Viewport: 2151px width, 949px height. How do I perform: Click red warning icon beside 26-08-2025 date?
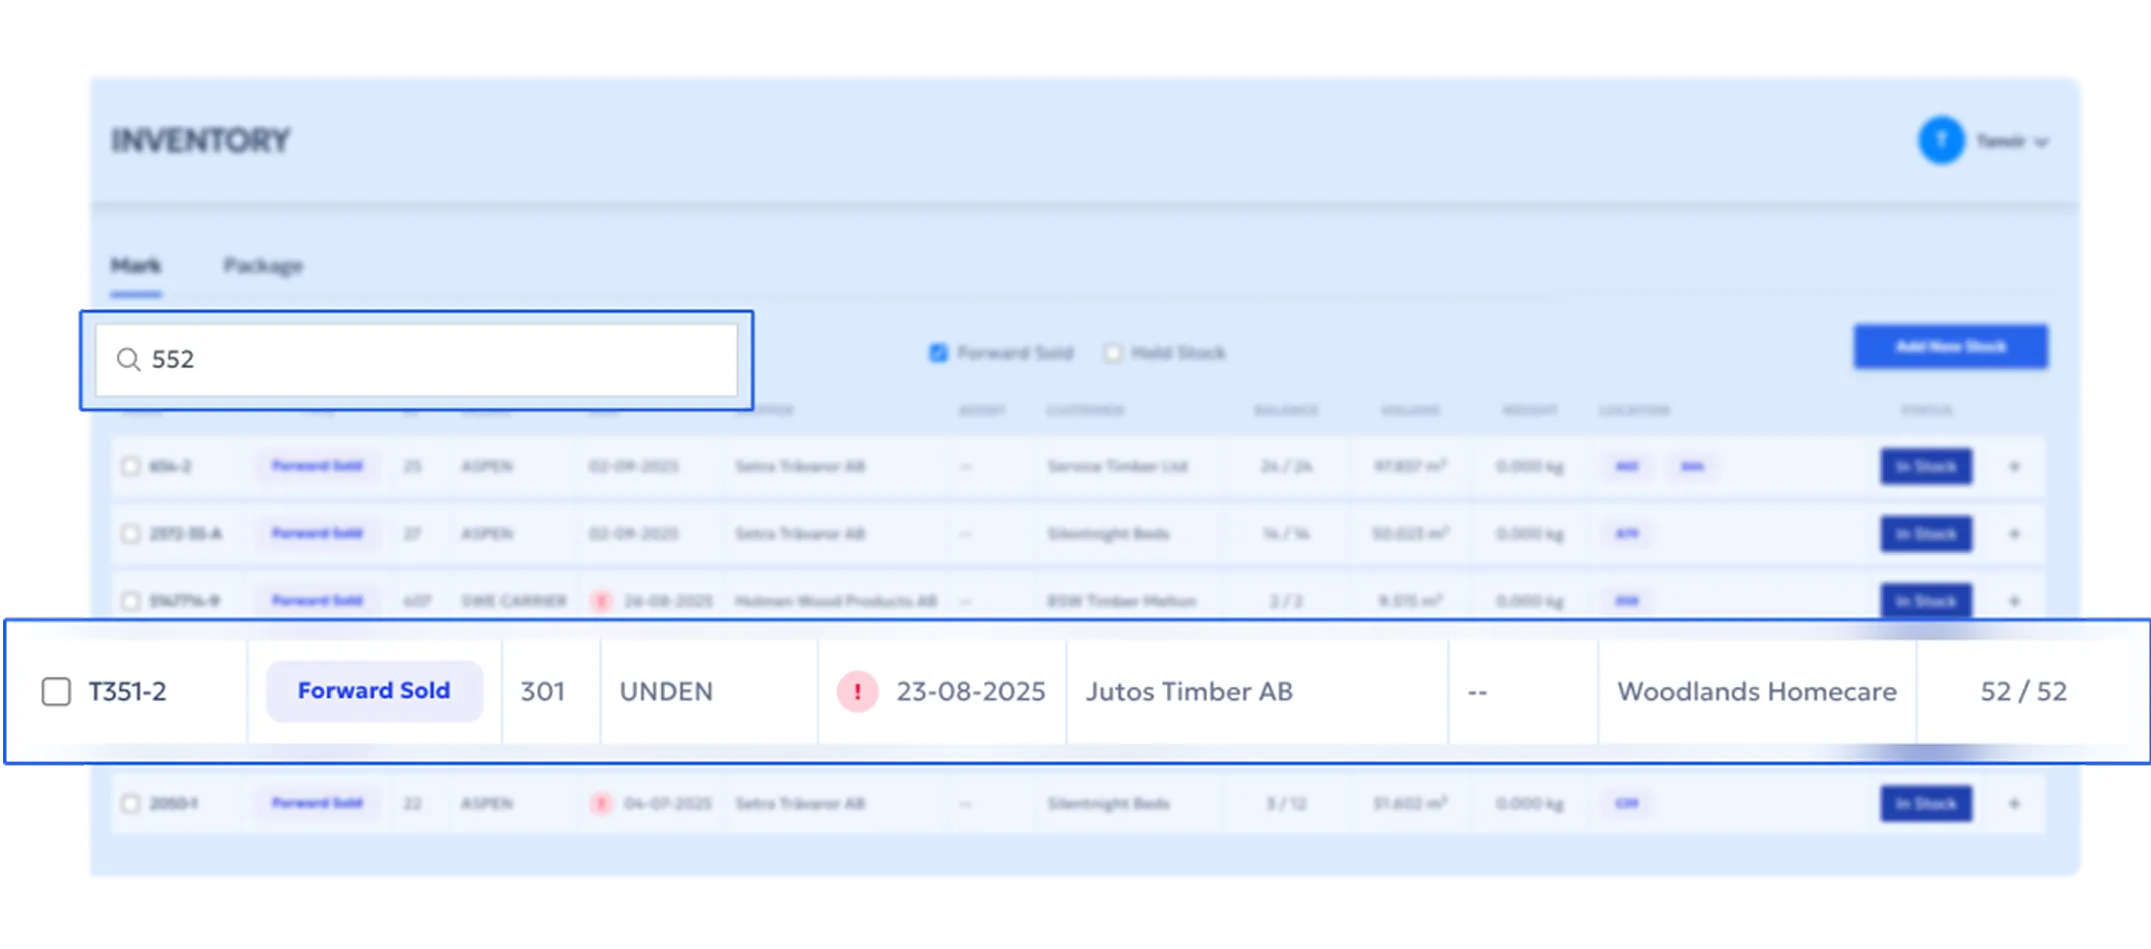(601, 601)
